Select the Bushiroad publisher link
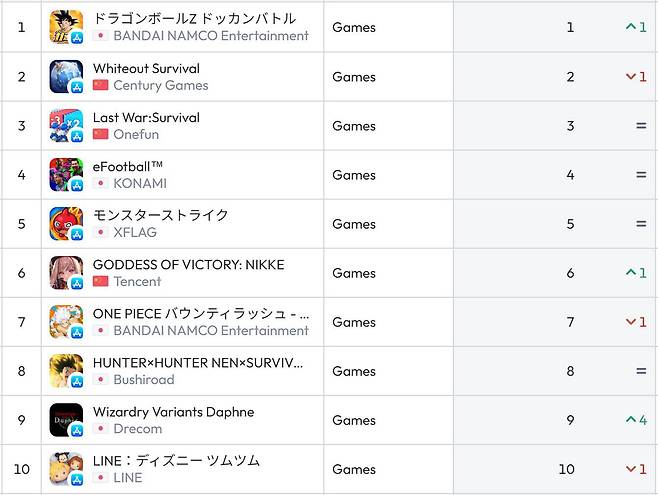Viewport: 658px width, 495px height. (x=144, y=380)
